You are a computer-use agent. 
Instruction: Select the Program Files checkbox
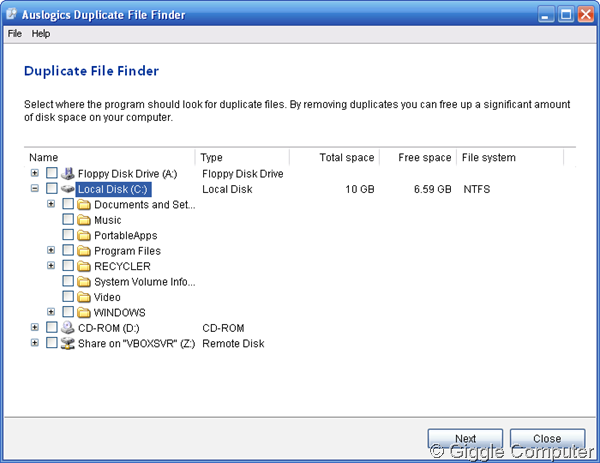[68, 250]
